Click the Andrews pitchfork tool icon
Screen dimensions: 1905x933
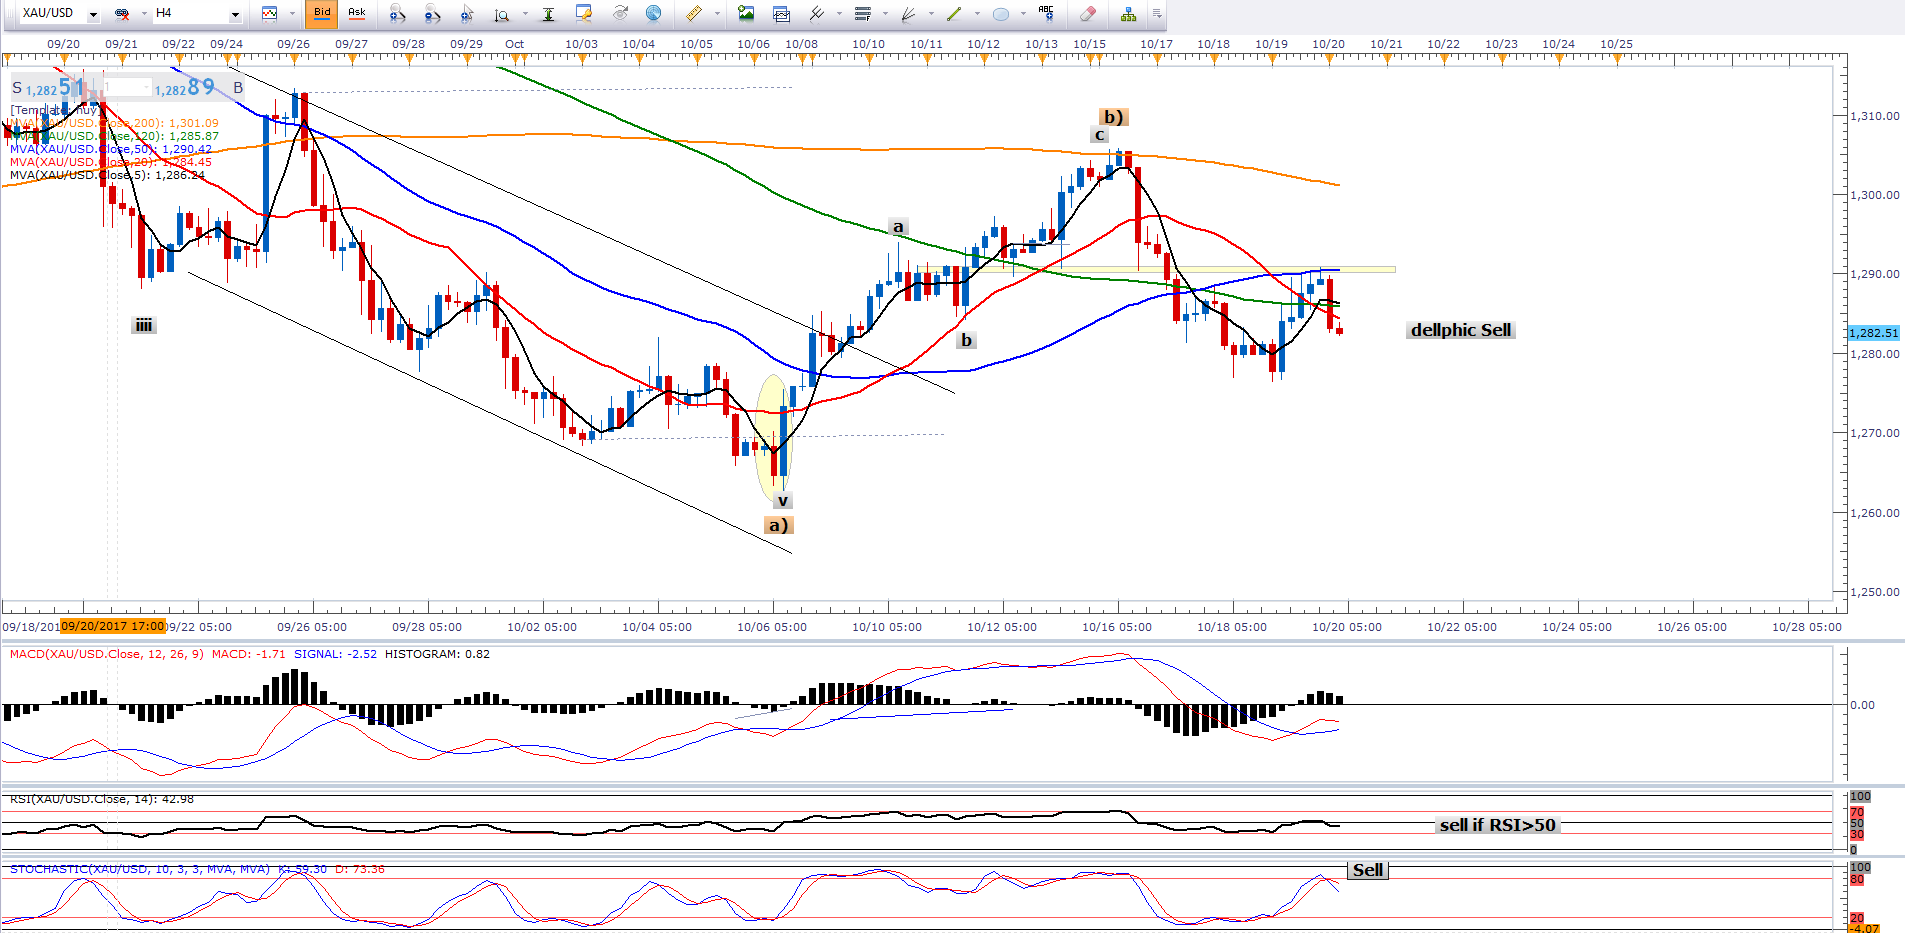point(816,14)
